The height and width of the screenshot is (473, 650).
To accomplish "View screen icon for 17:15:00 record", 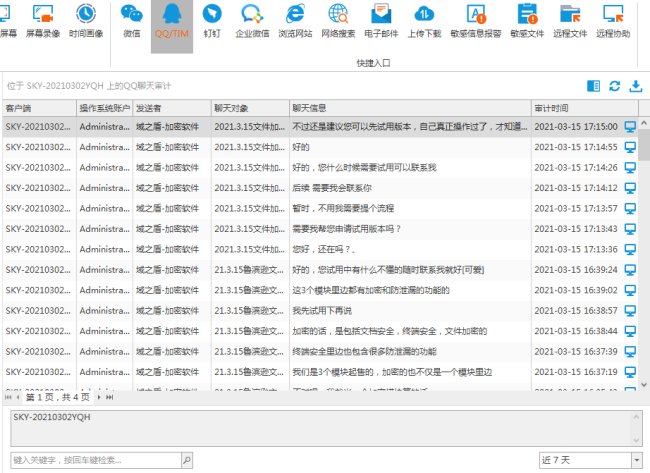I will click(x=630, y=127).
